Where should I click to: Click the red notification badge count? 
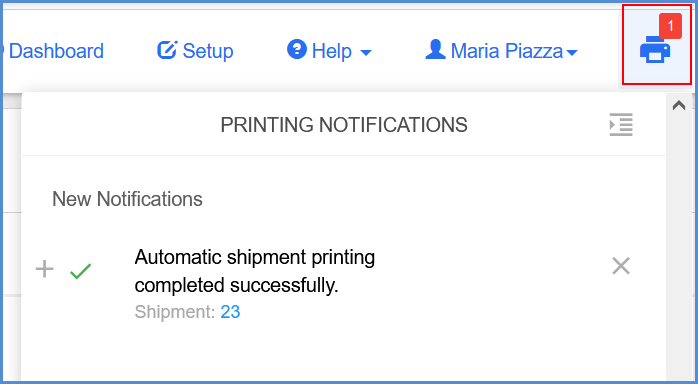click(670, 26)
